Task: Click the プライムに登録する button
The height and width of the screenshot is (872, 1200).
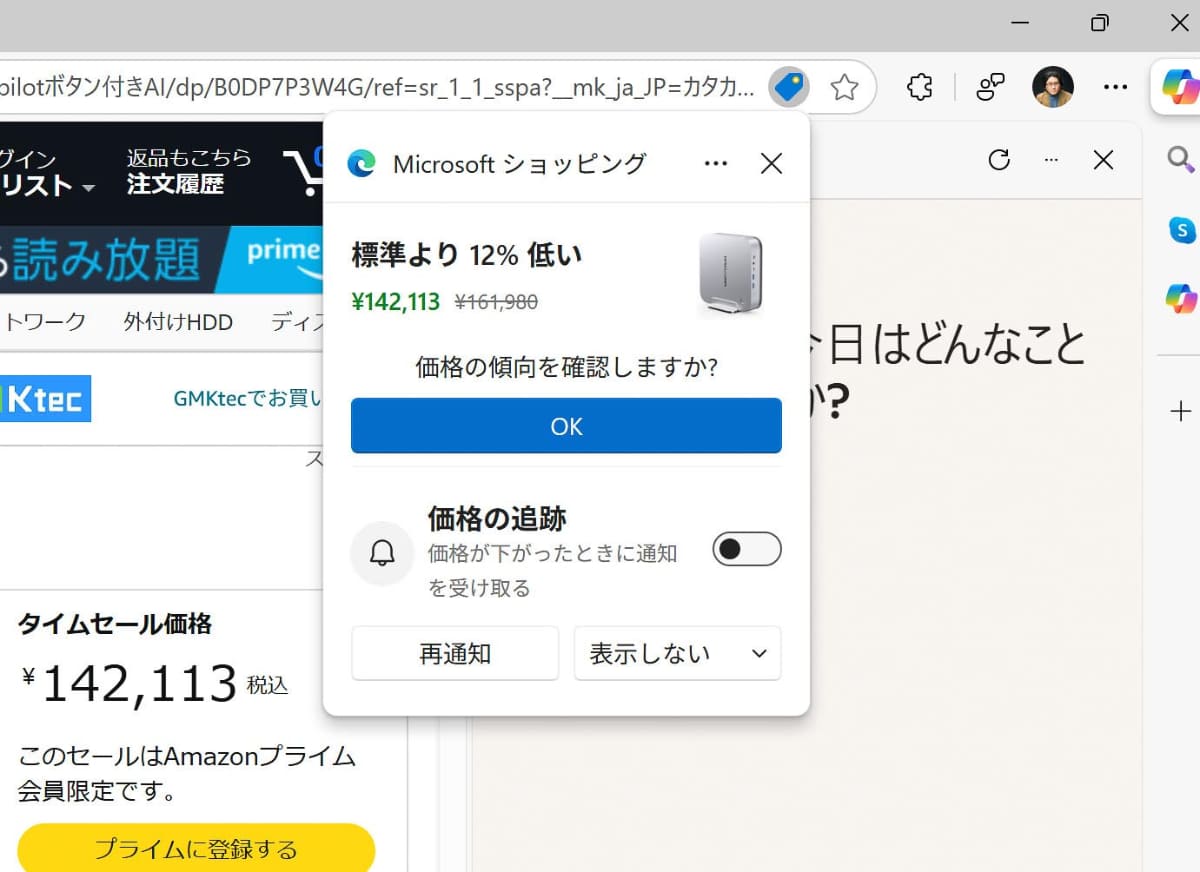Action: tap(196, 849)
